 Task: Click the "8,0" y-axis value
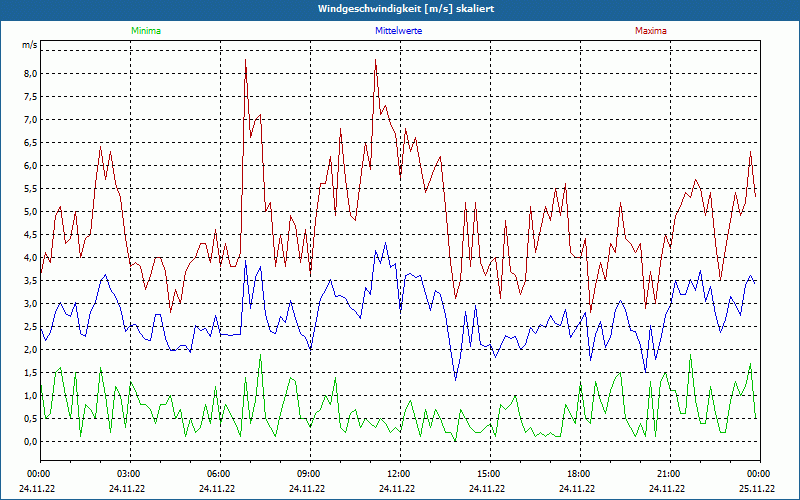click(x=31, y=73)
